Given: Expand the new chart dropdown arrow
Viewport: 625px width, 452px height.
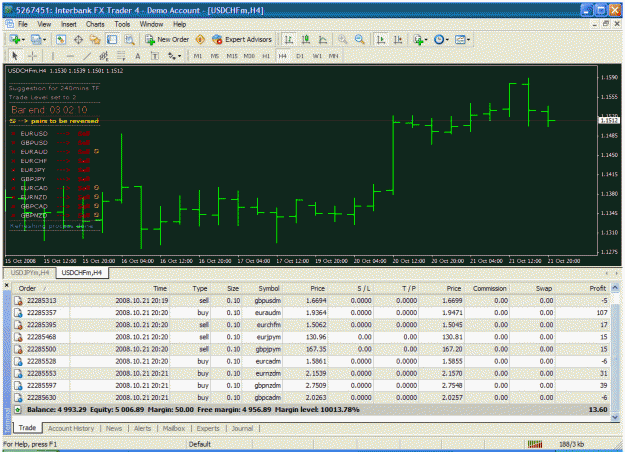Looking at the screenshot, I should pyautogui.click(x=24, y=39).
